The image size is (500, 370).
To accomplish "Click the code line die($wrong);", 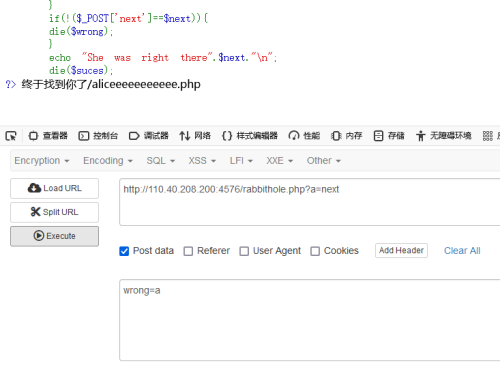I will [x=81, y=31].
